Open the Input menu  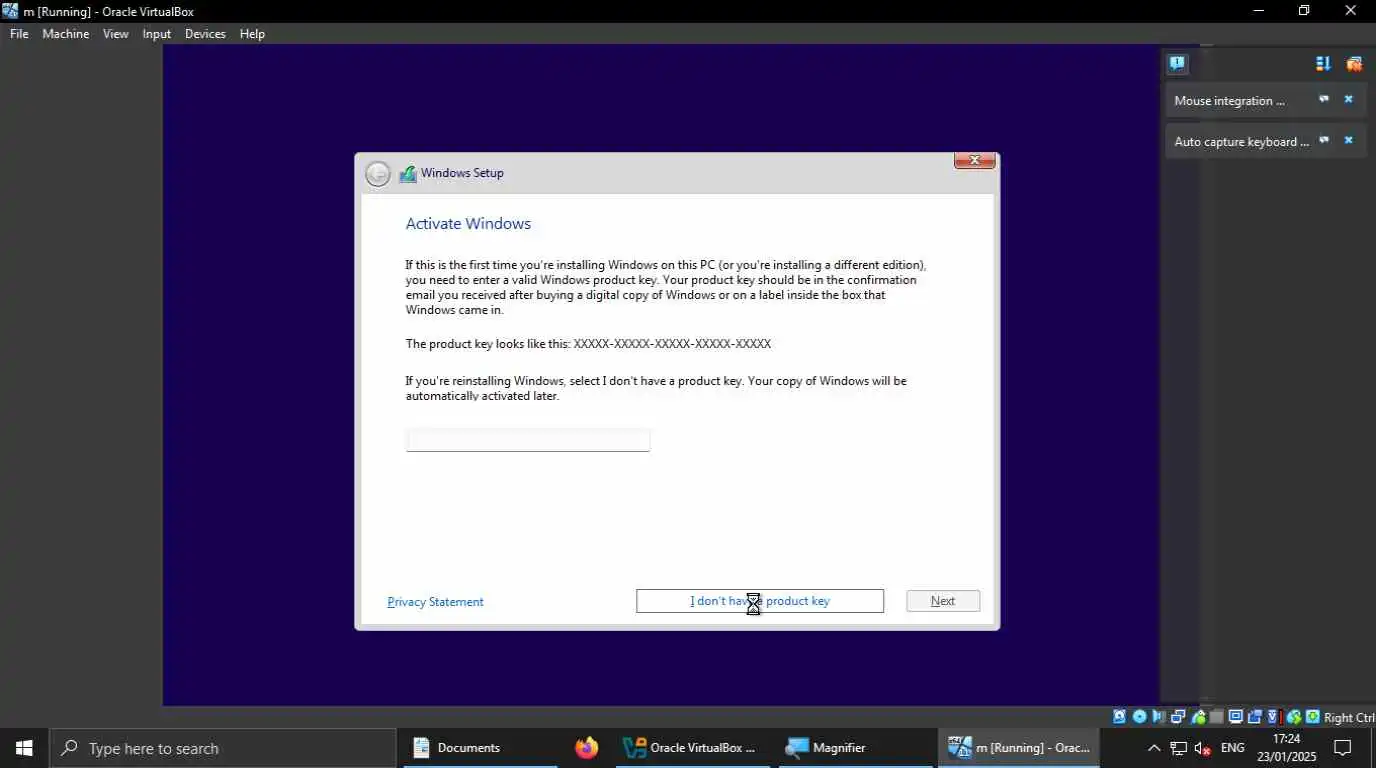coord(156,33)
